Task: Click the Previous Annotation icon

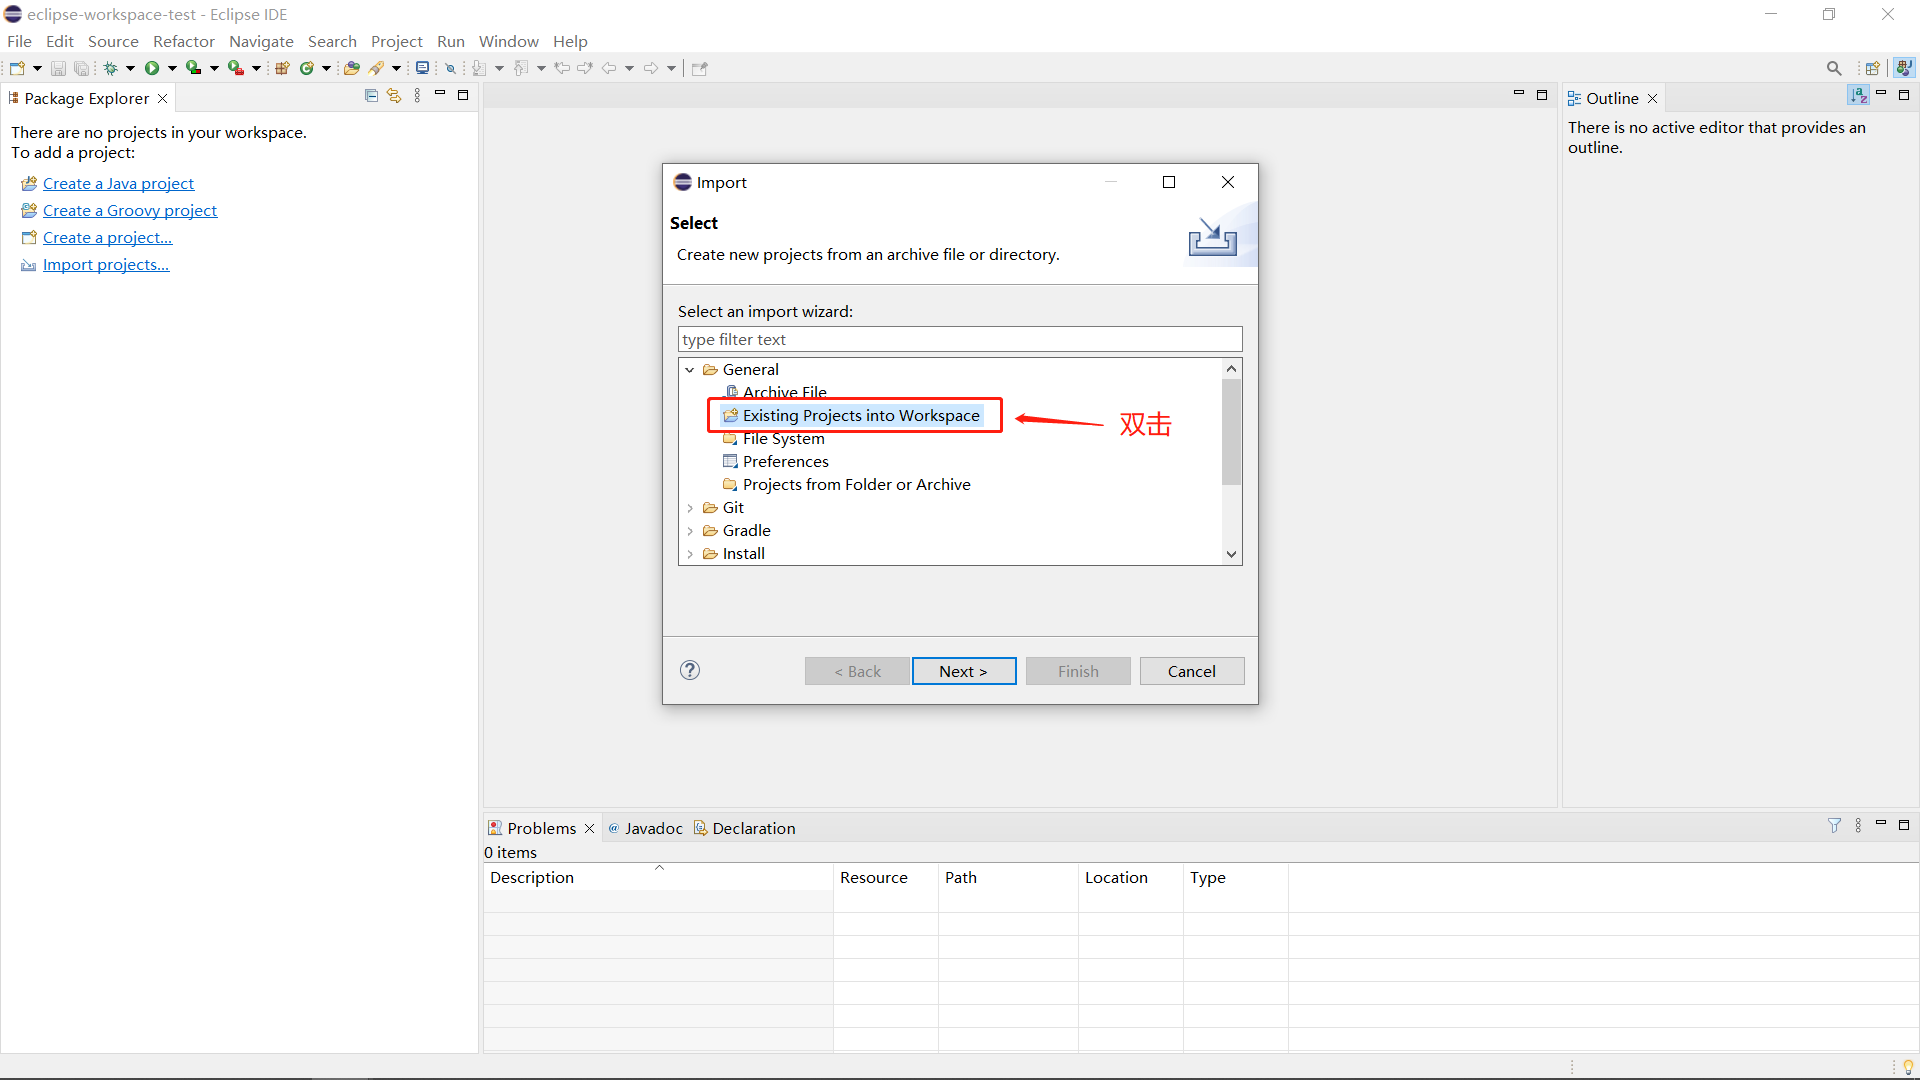Action: coord(521,68)
